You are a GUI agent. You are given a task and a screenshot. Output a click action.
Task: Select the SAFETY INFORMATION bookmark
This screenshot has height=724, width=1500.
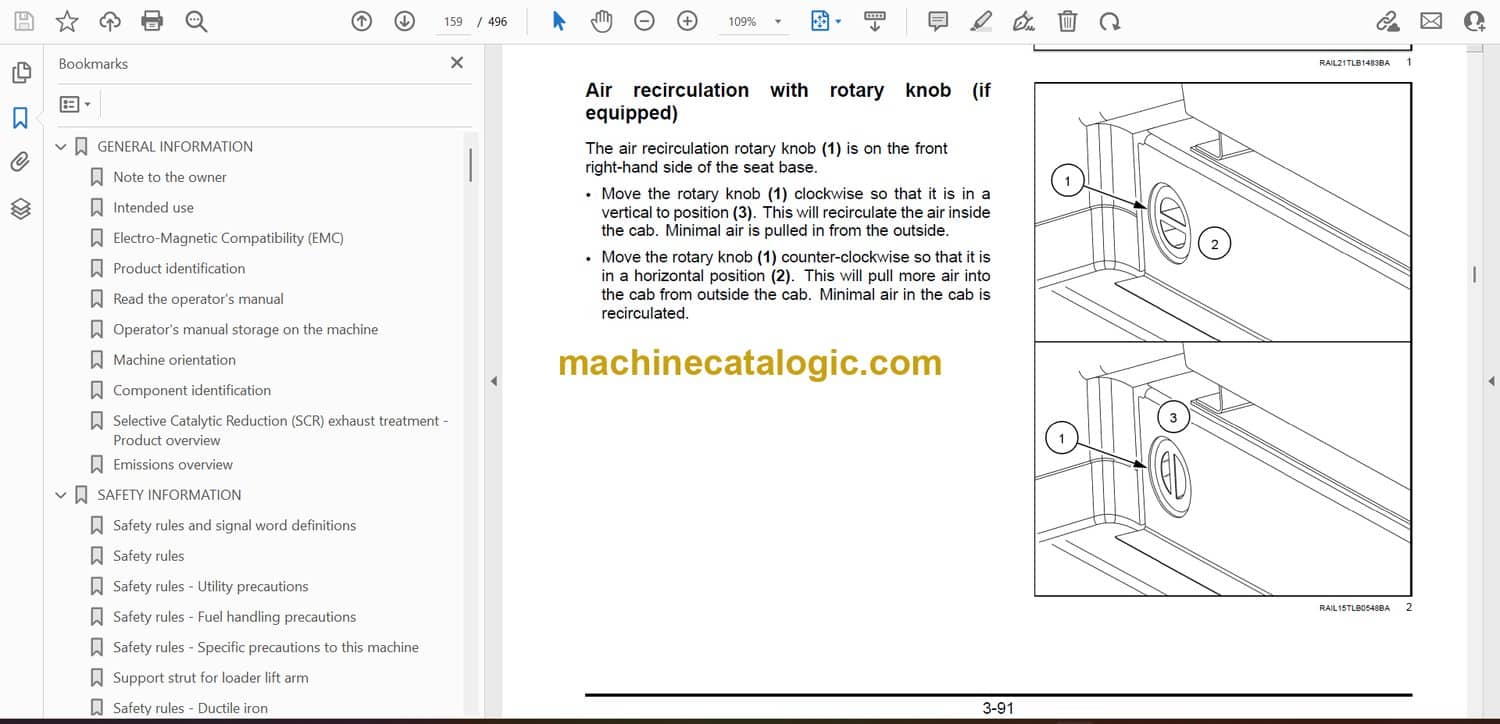[169, 495]
